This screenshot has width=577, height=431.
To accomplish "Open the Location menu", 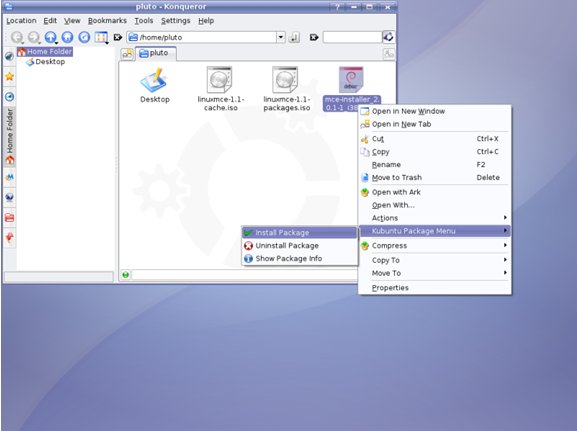I will coord(21,21).
